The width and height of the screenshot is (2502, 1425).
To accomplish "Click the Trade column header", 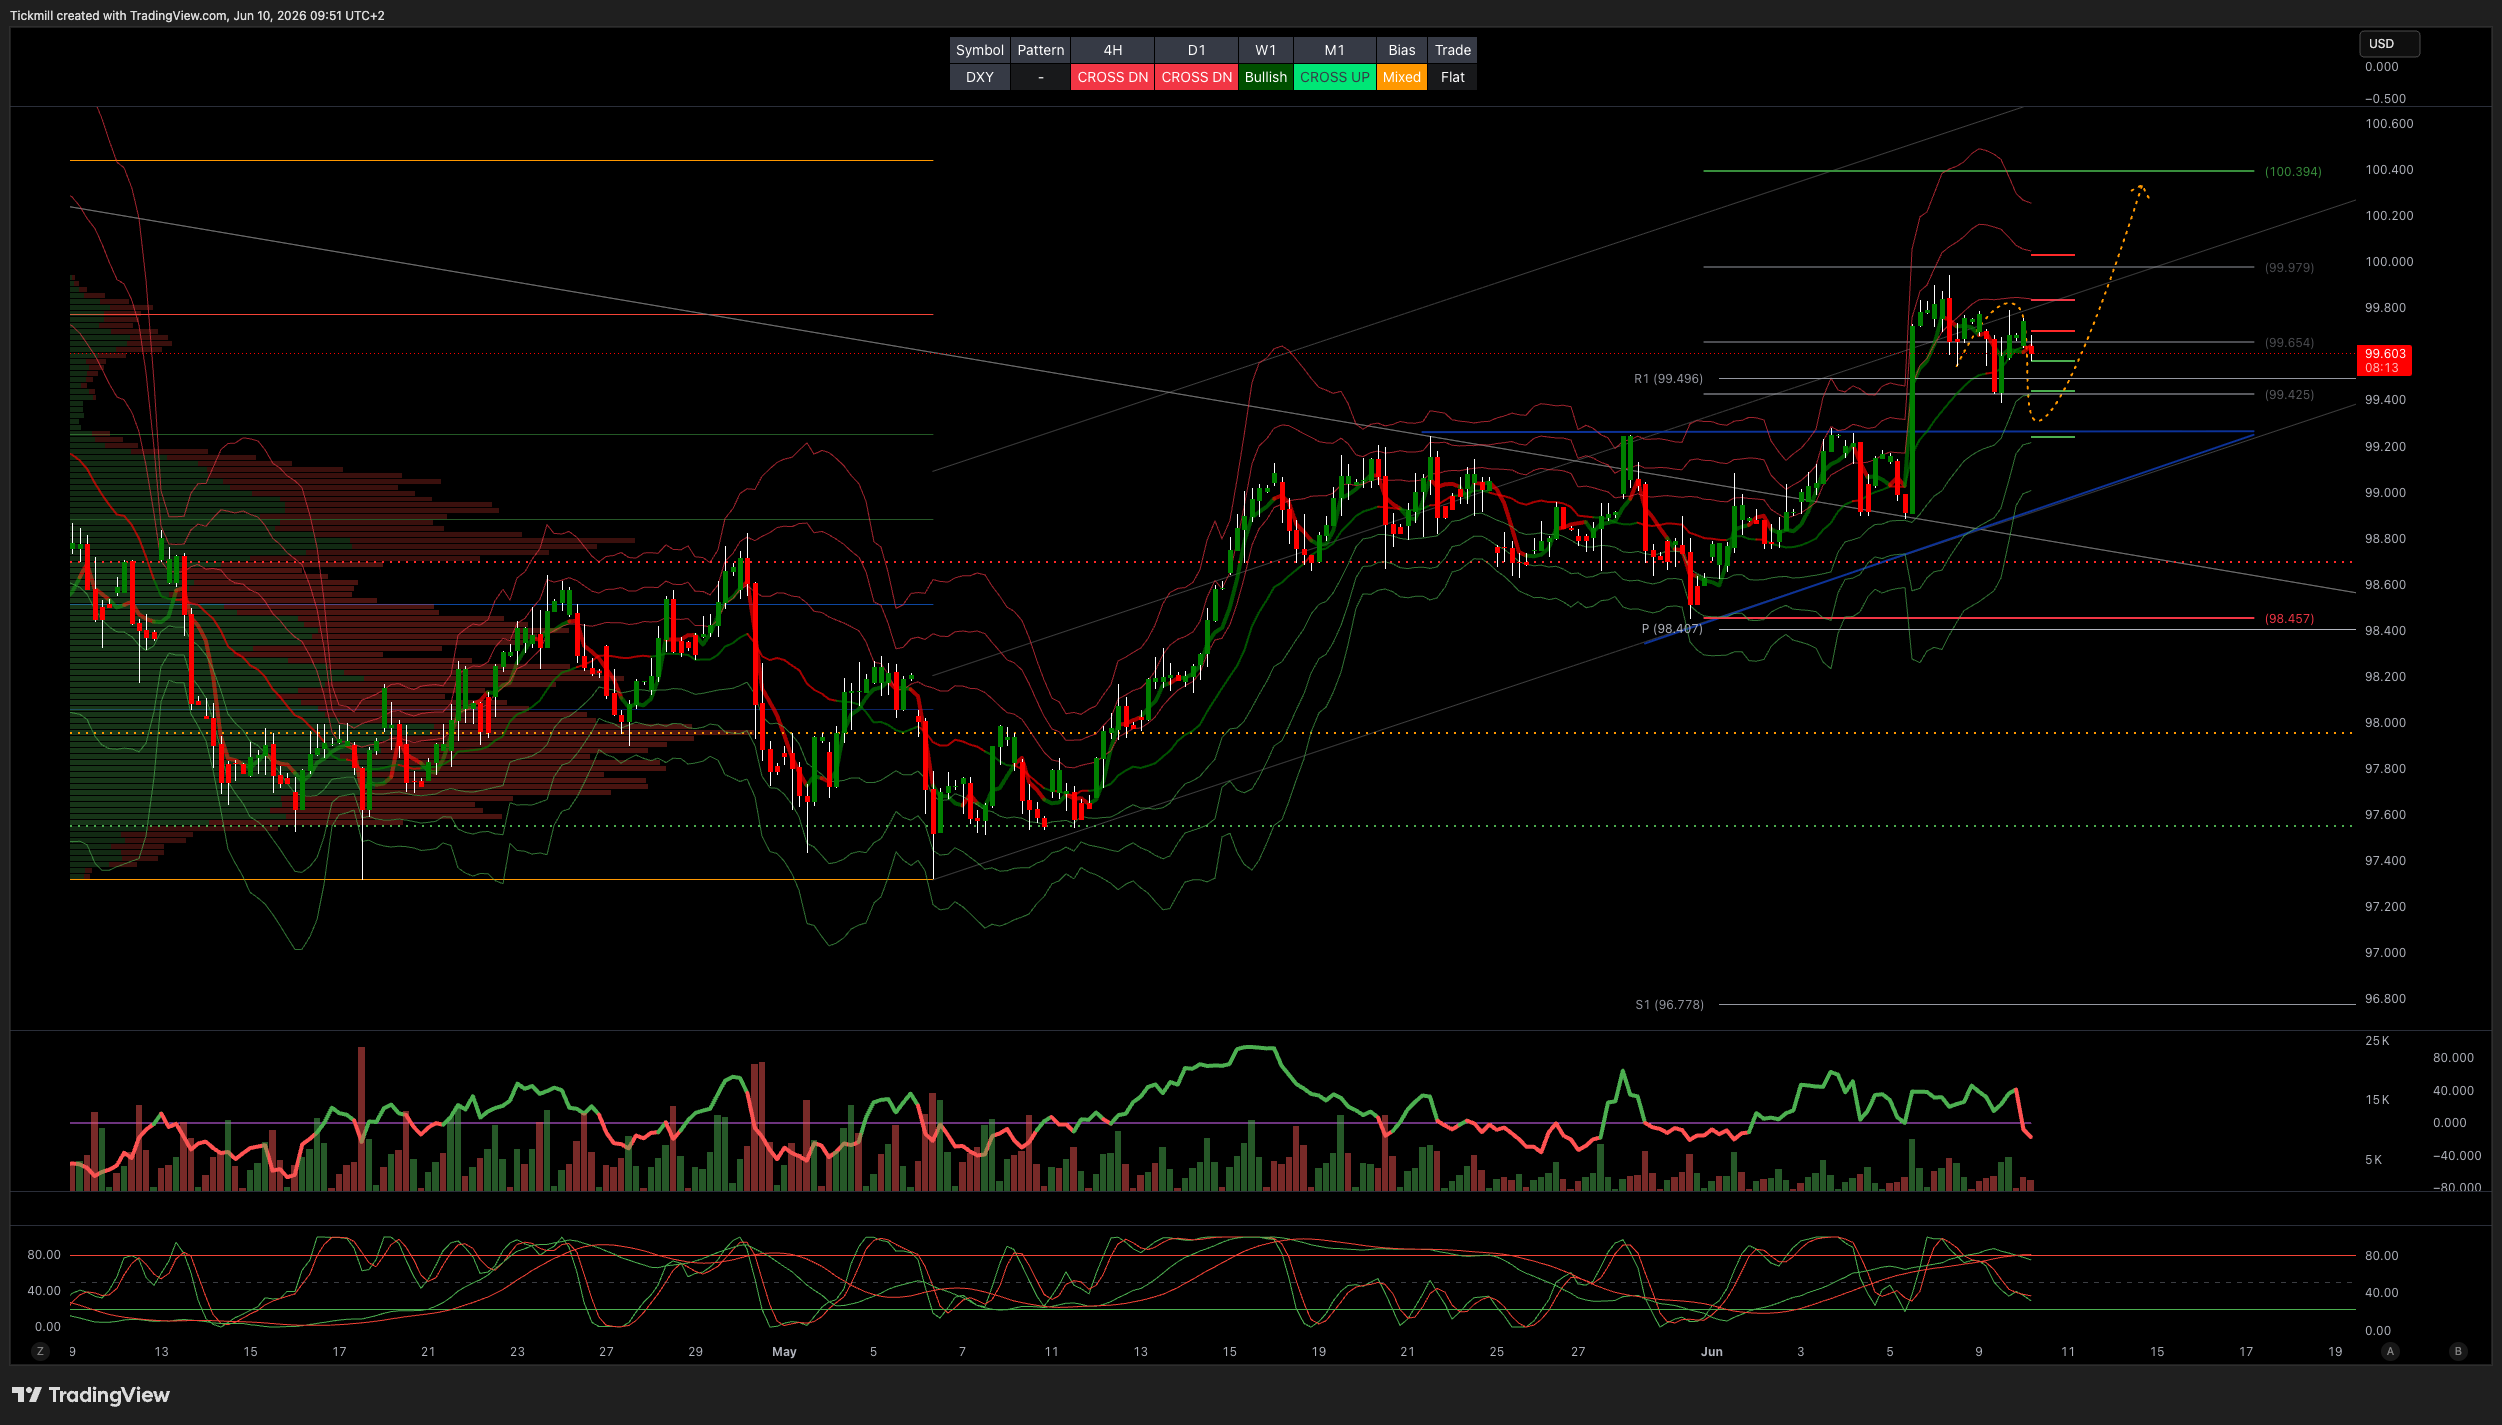I will 1452,50.
